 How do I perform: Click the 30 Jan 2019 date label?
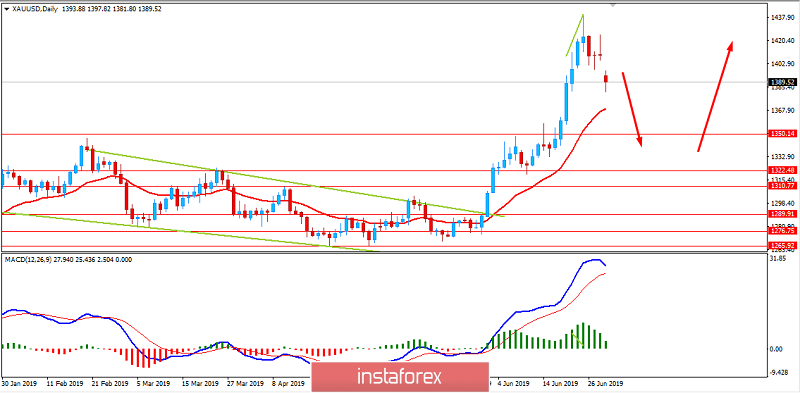click(x=19, y=383)
